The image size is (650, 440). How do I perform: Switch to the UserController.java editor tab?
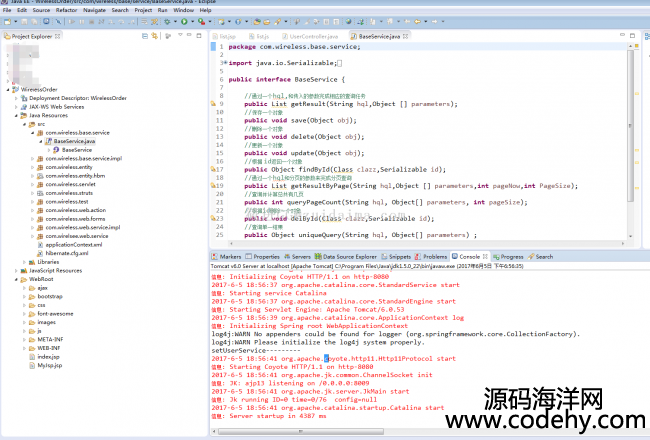coord(310,36)
